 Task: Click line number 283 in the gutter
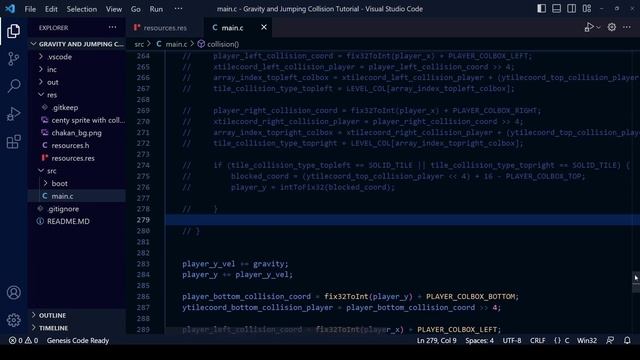coord(143,264)
